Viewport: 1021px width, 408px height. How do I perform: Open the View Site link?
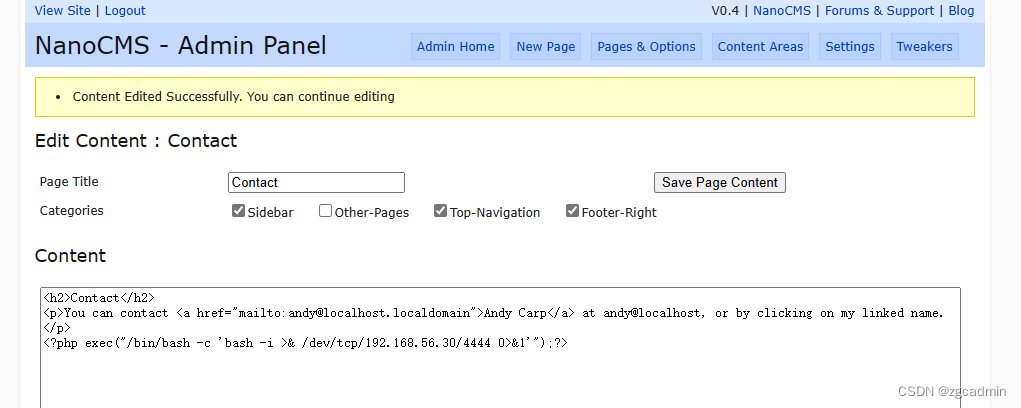(63, 10)
